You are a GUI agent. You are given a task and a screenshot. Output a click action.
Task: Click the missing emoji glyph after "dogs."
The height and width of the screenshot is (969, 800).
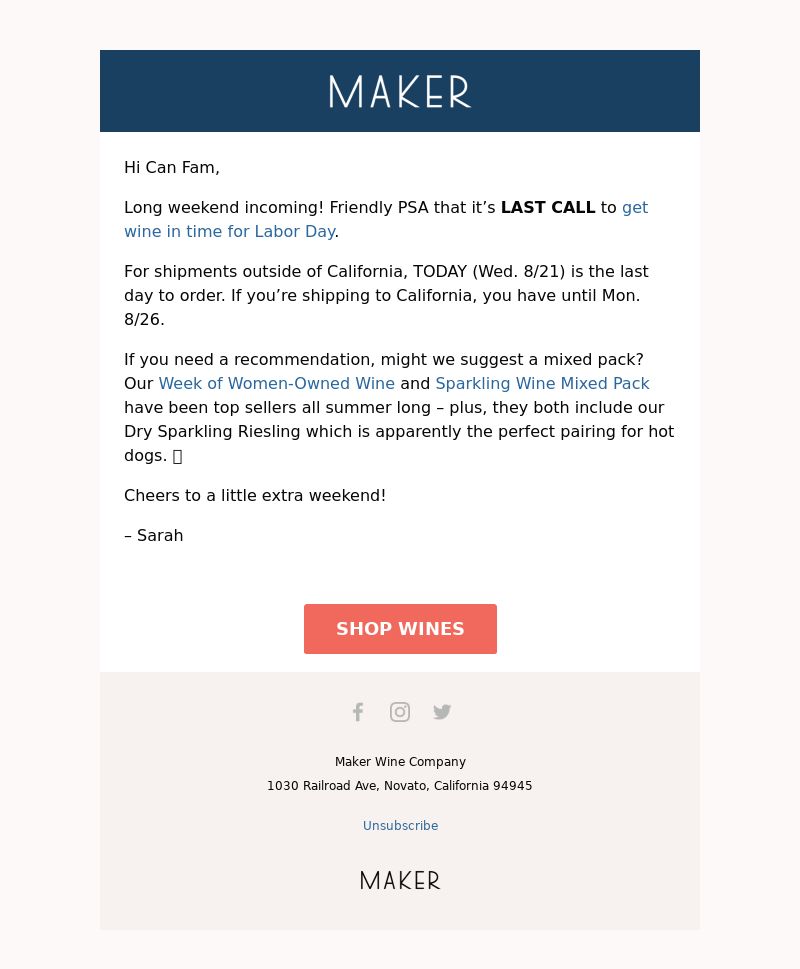[x=177, y=456]
